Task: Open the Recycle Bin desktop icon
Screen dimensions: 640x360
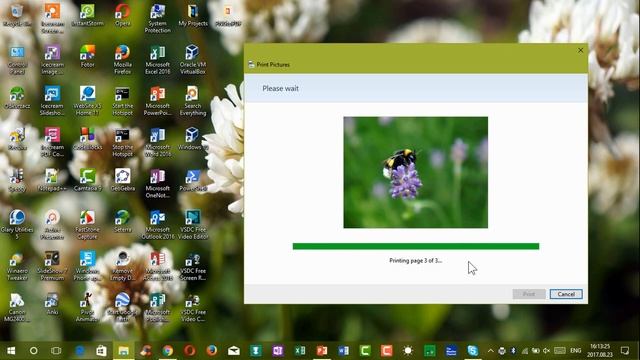Action: tap(17, 16)
